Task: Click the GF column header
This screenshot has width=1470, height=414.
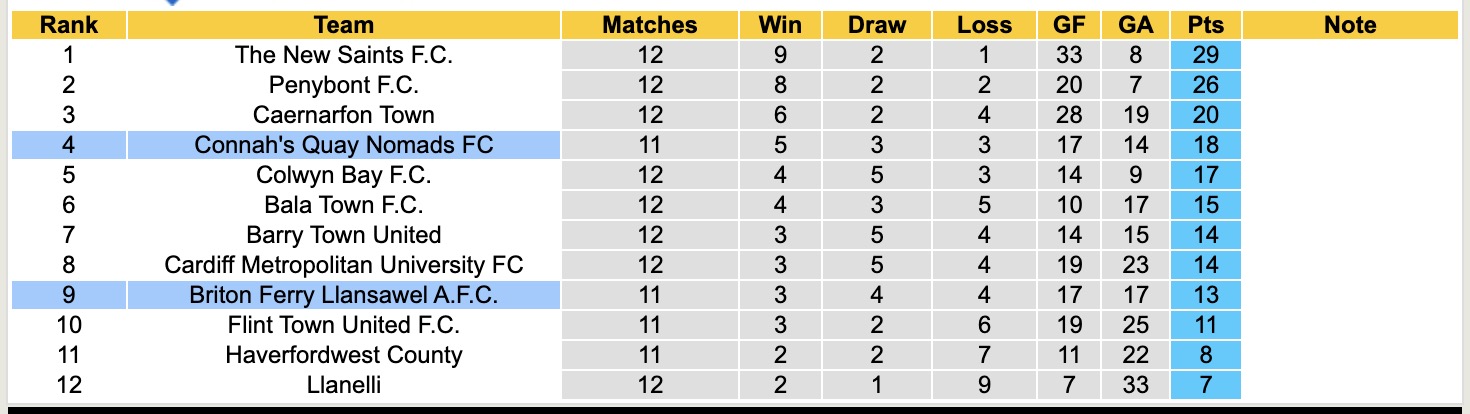Action: [x=1069, y=26]
